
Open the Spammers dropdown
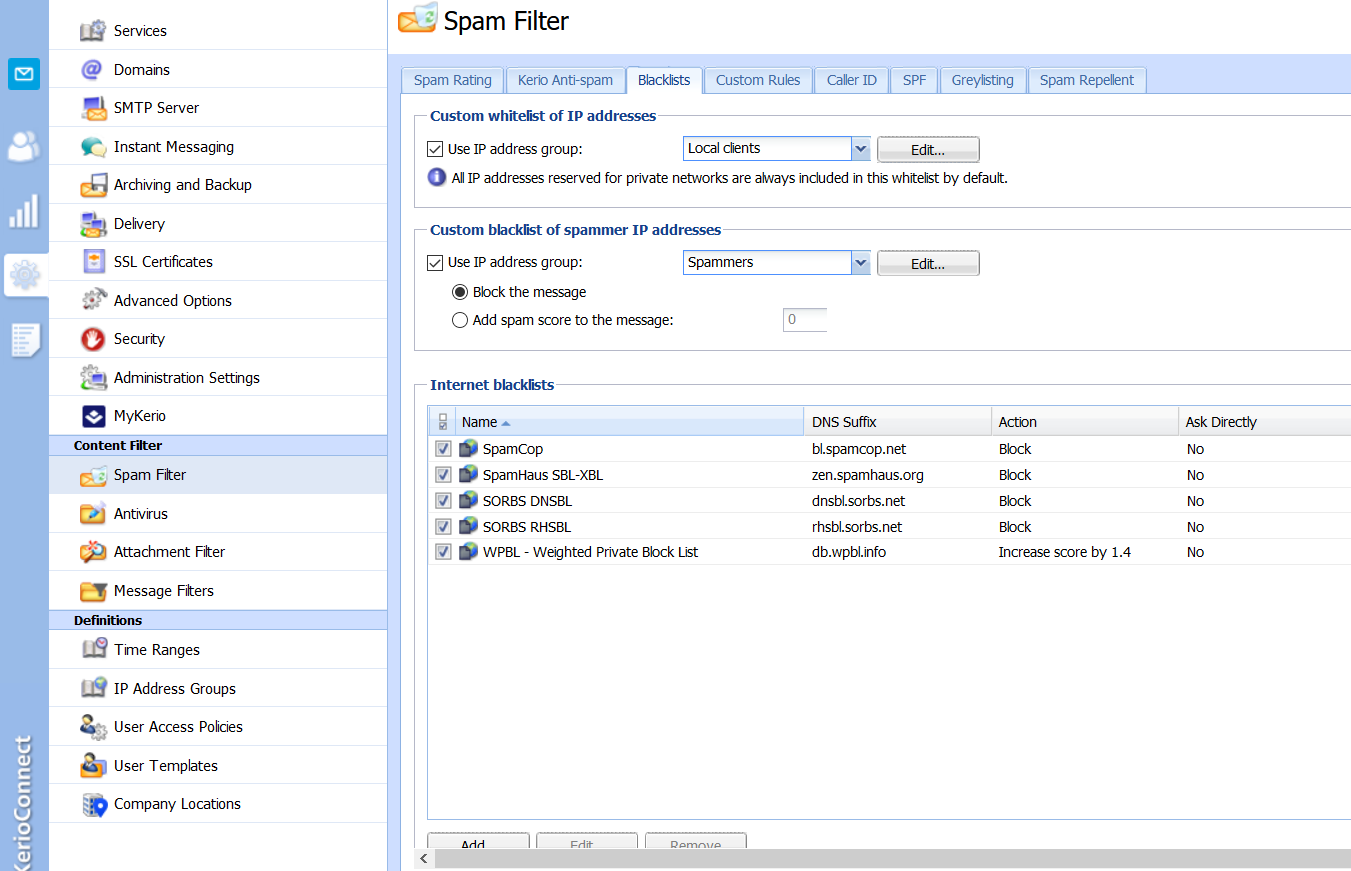(x=860, y=263)
